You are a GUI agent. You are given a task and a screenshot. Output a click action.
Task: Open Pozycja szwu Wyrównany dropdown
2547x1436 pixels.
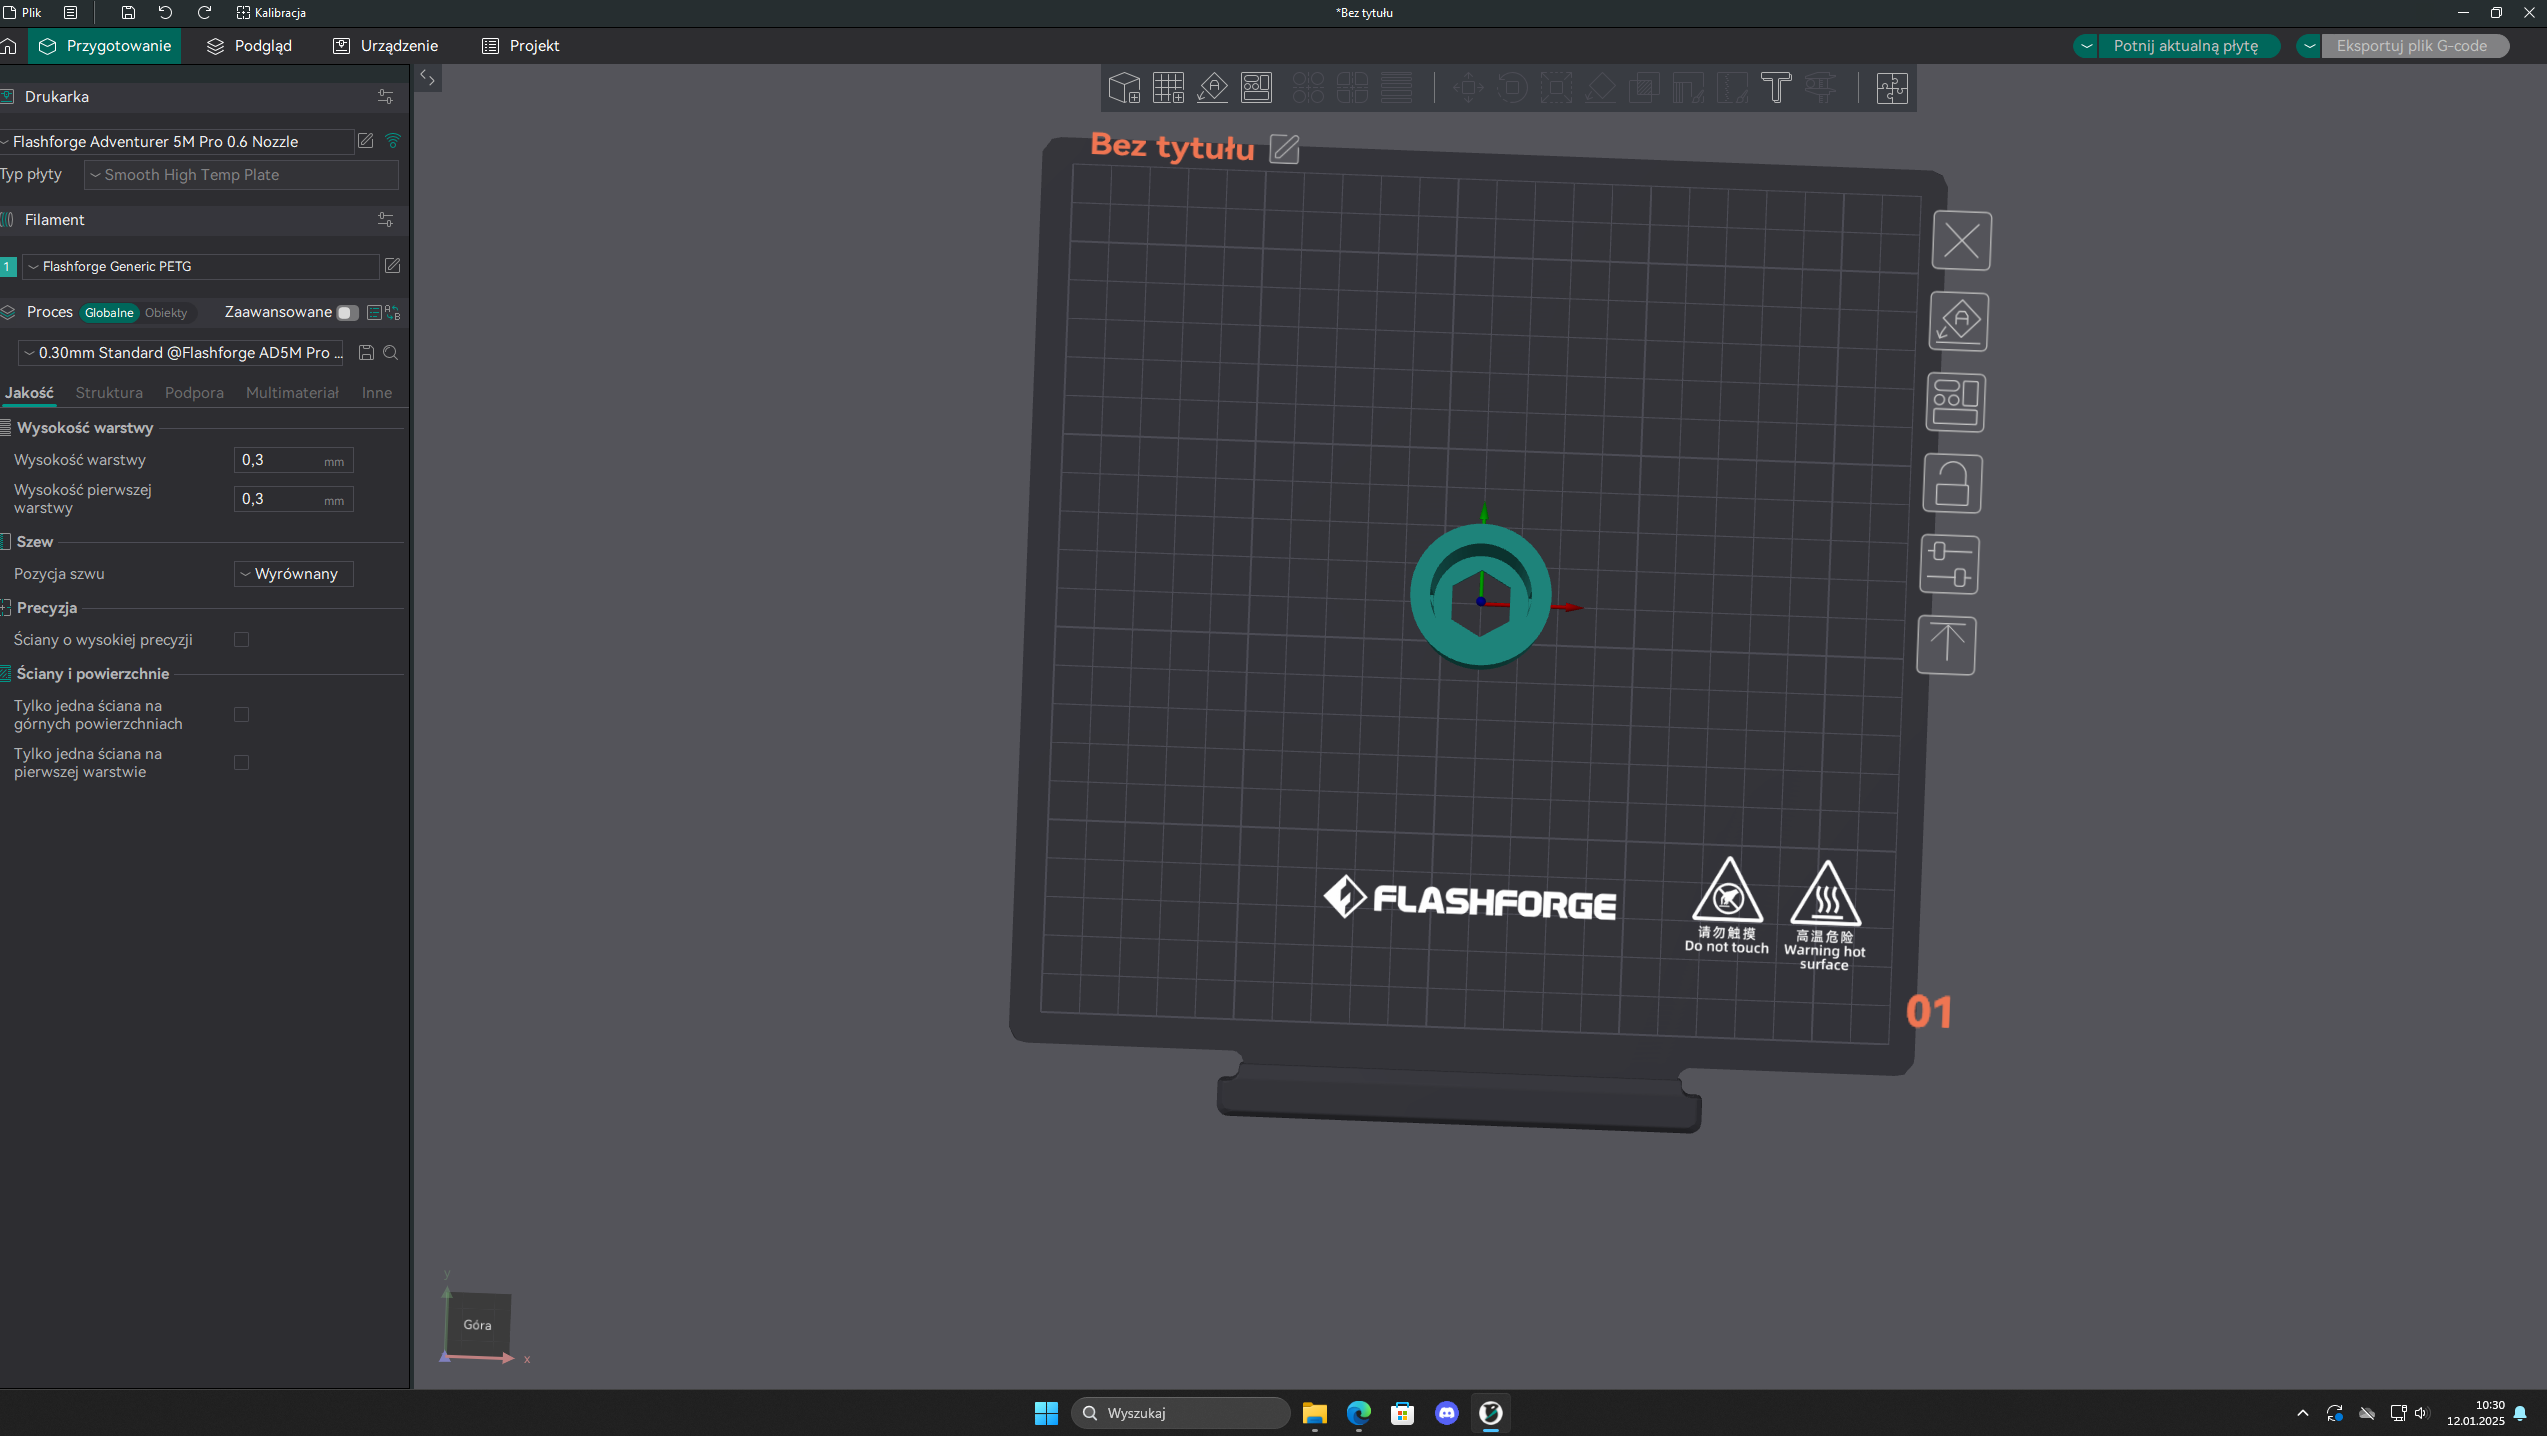point(294,574)
